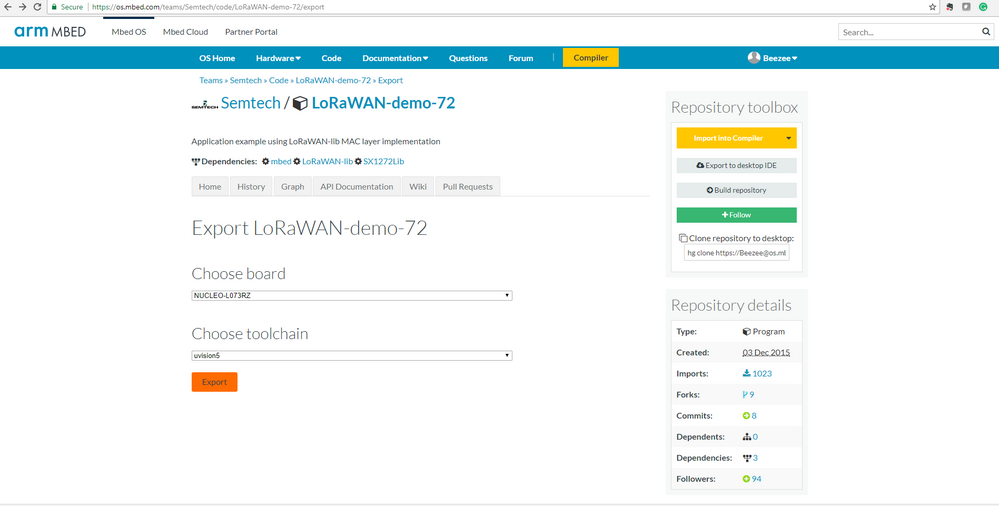This screenshot has height=506, width=999.
Task: Switch to the Home repository tab
Action: (x=210, y=187)
